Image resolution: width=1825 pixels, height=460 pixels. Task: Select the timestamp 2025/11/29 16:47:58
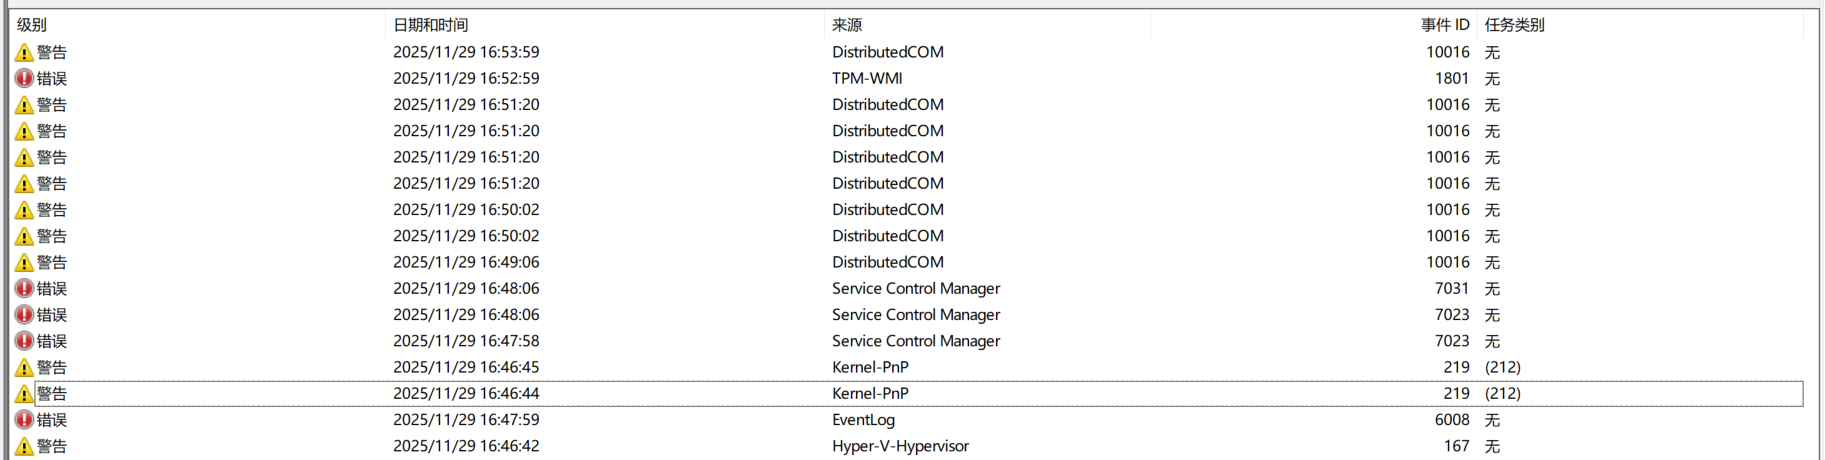coord(466,341)
